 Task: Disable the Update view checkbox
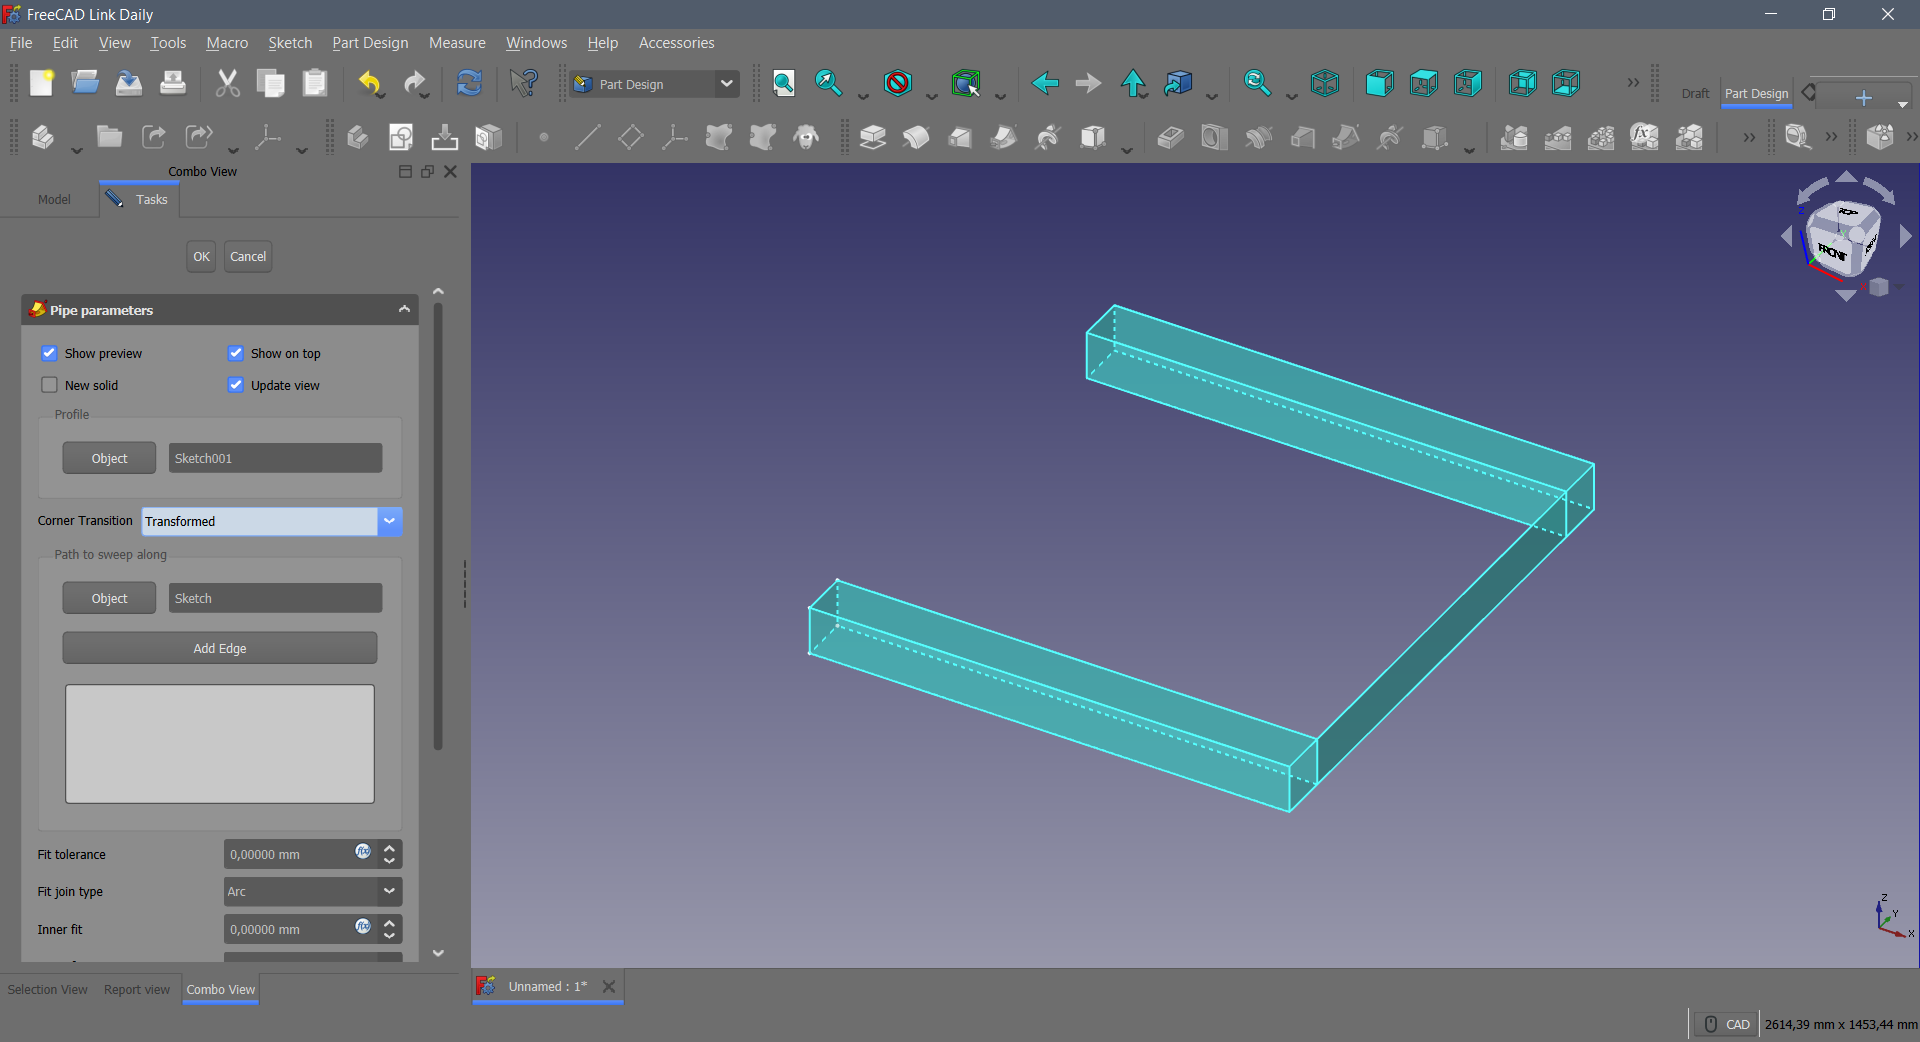[236, 385]
